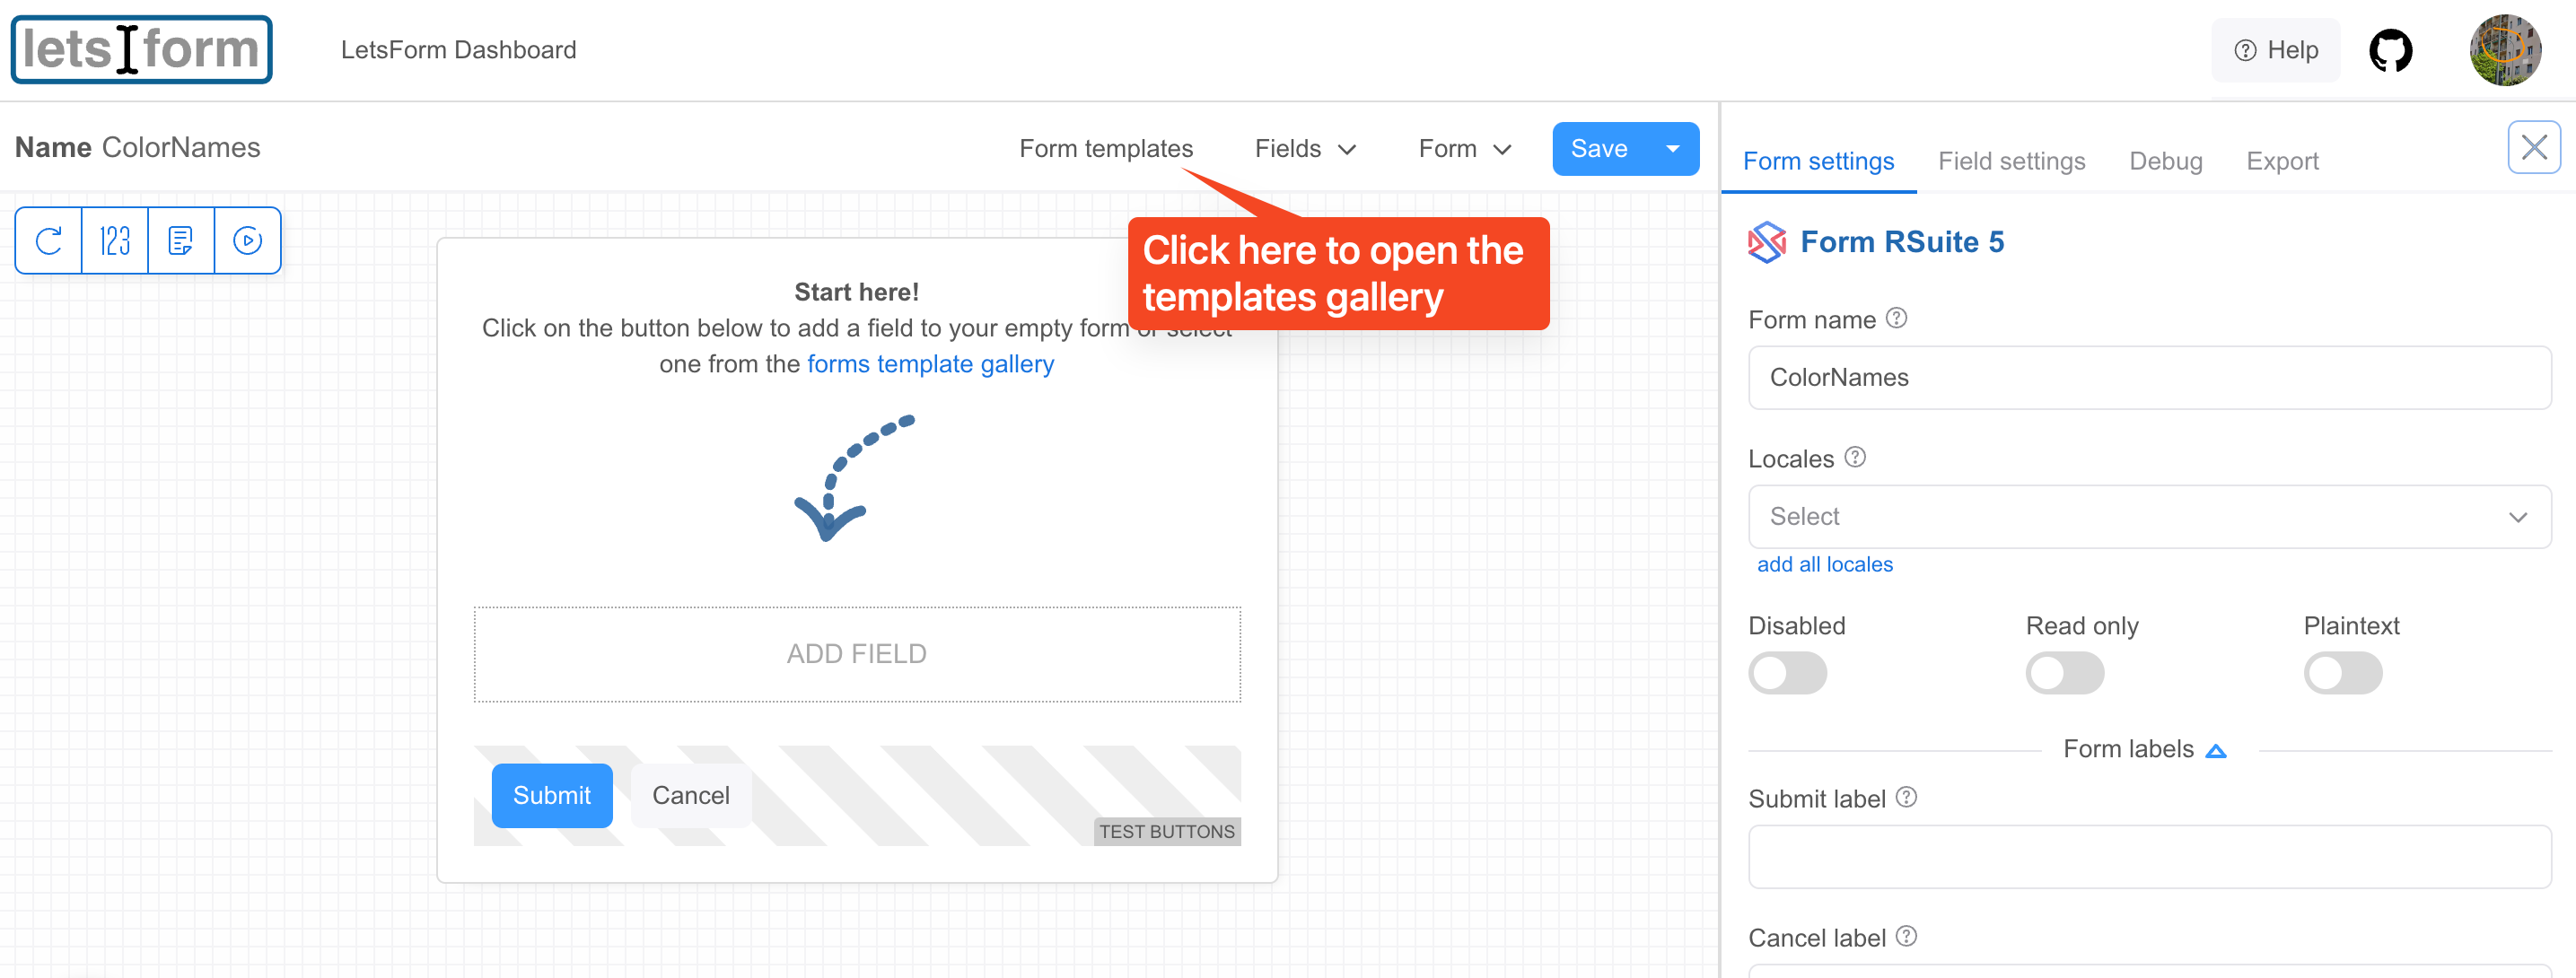Click the copy/duplicate form icon
The width and height of the screenshot is (2576, 978).
click(180, 241)
